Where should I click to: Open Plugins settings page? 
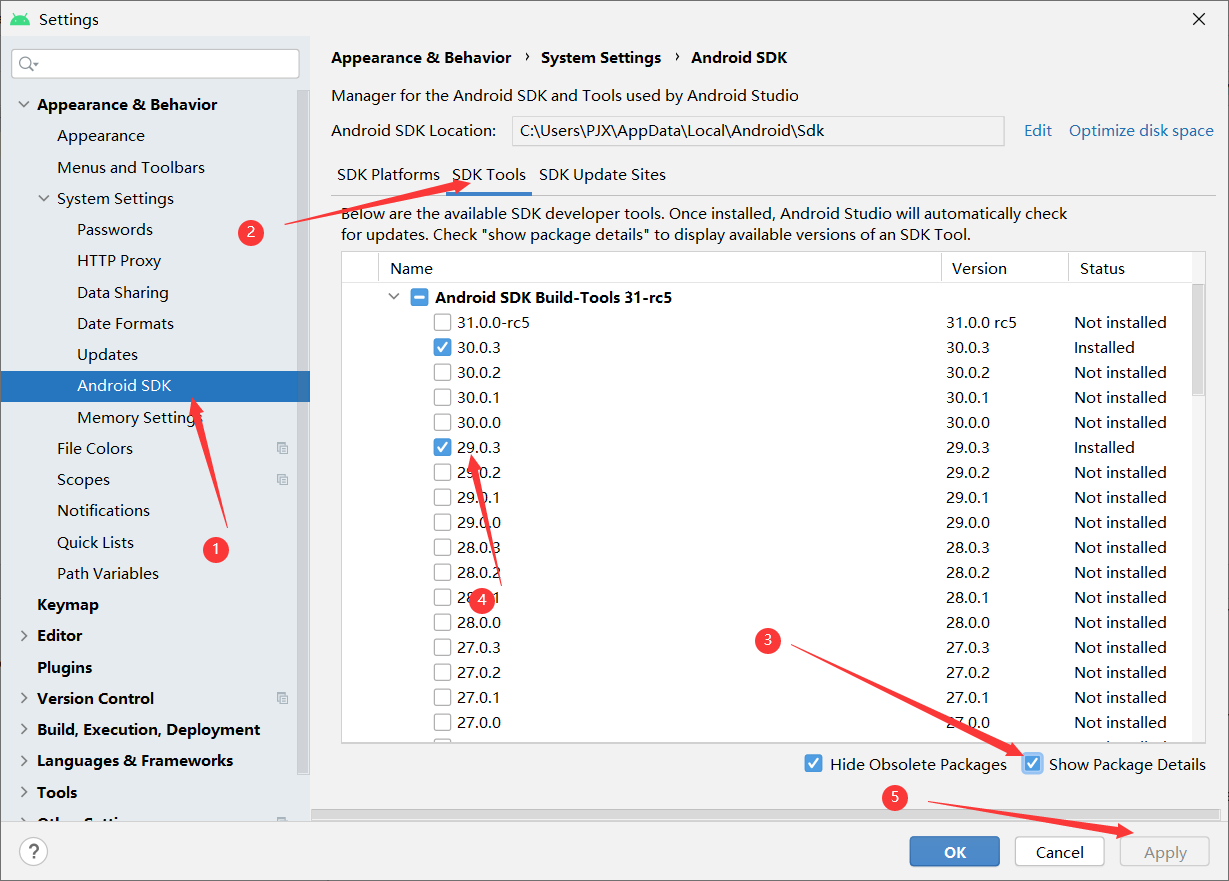click(64, 668)
